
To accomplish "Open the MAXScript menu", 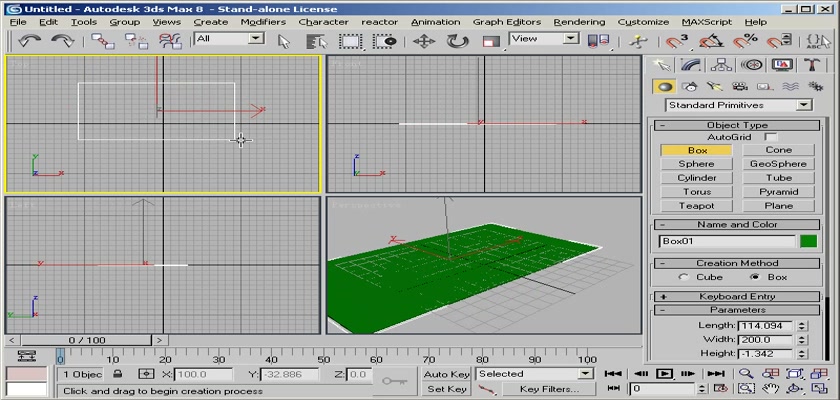I will tap(707, 22).
